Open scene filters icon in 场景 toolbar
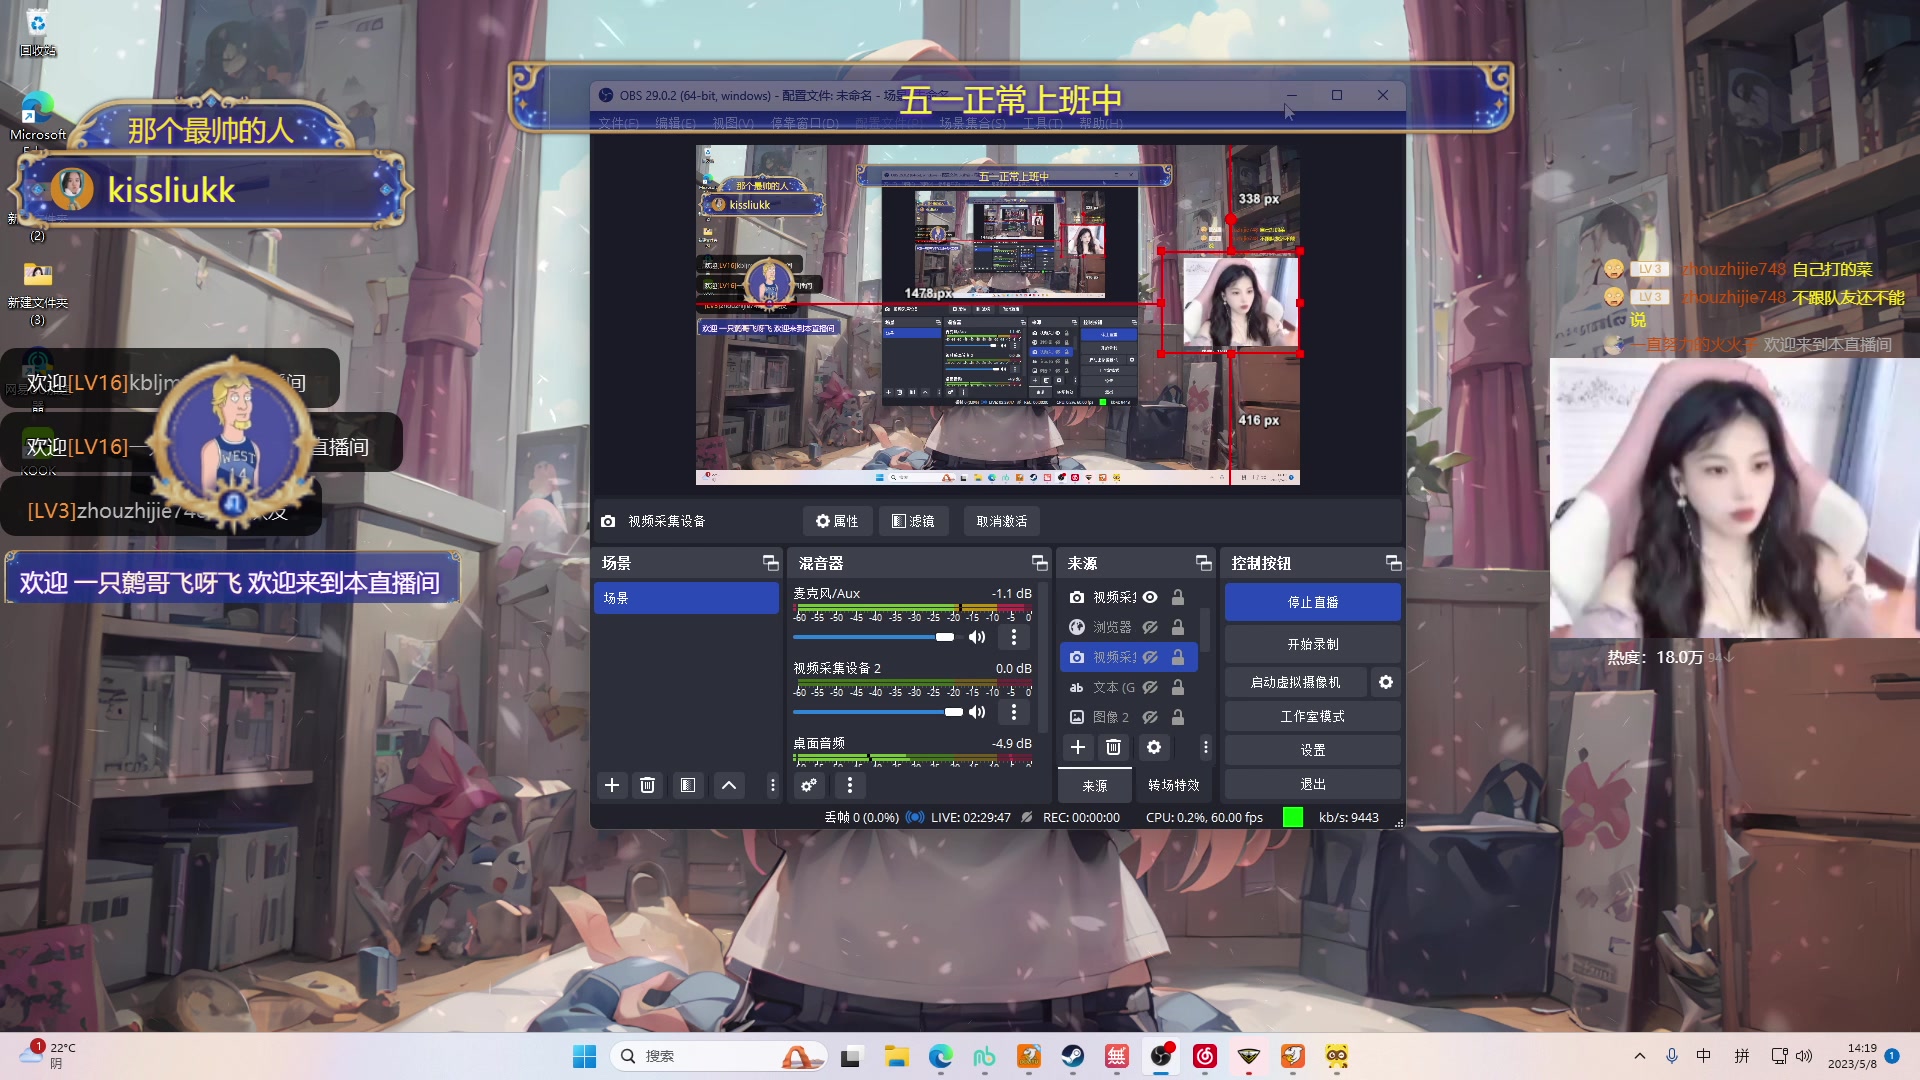 point(688,785)
